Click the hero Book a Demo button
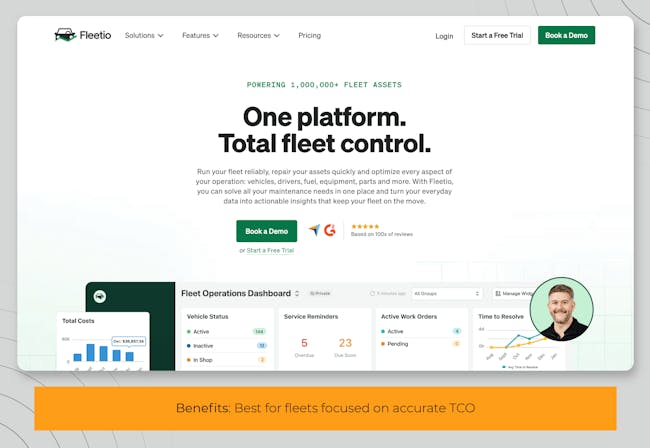The width and height of the screenshot is (650, 448). (267, 231)
